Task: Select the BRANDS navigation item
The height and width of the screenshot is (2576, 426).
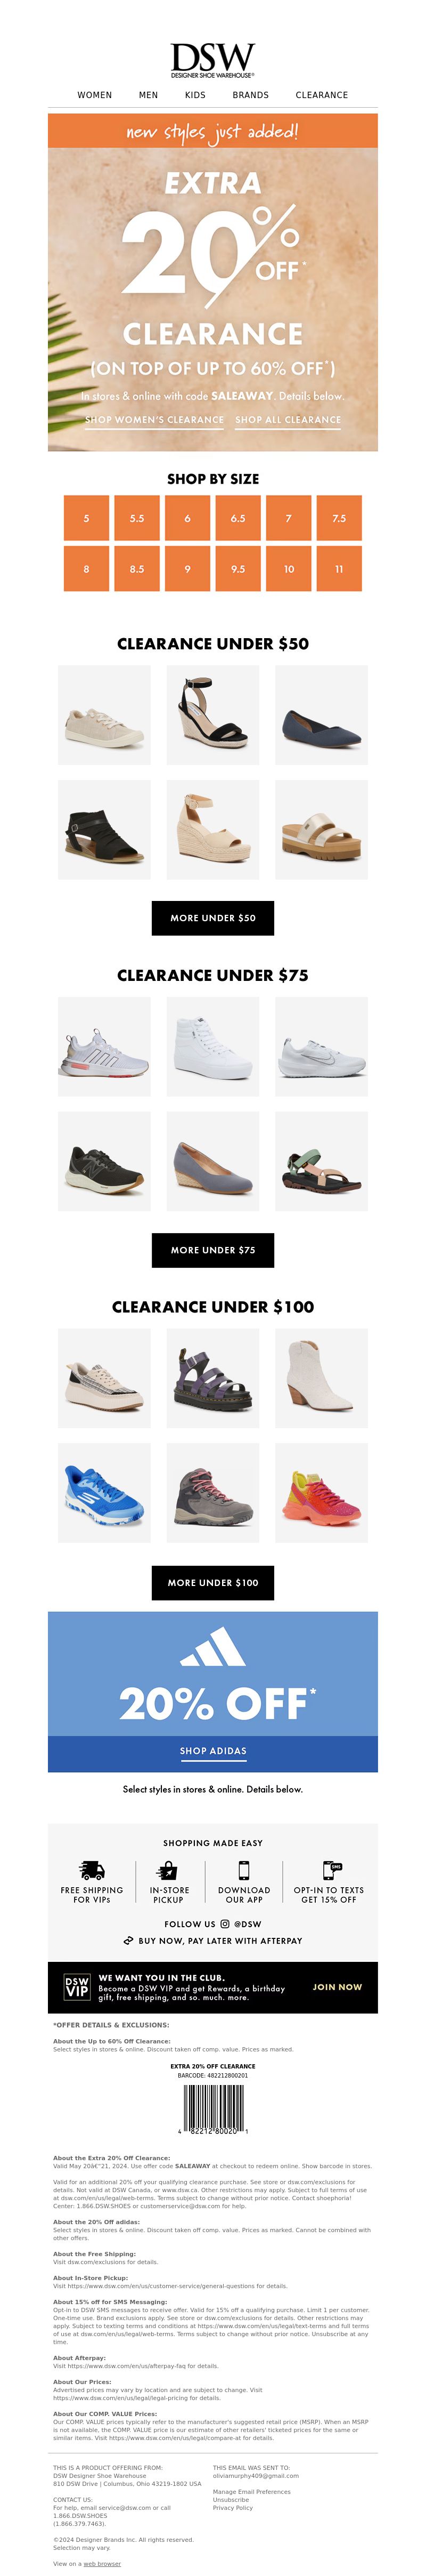Action: click(251, 95)
